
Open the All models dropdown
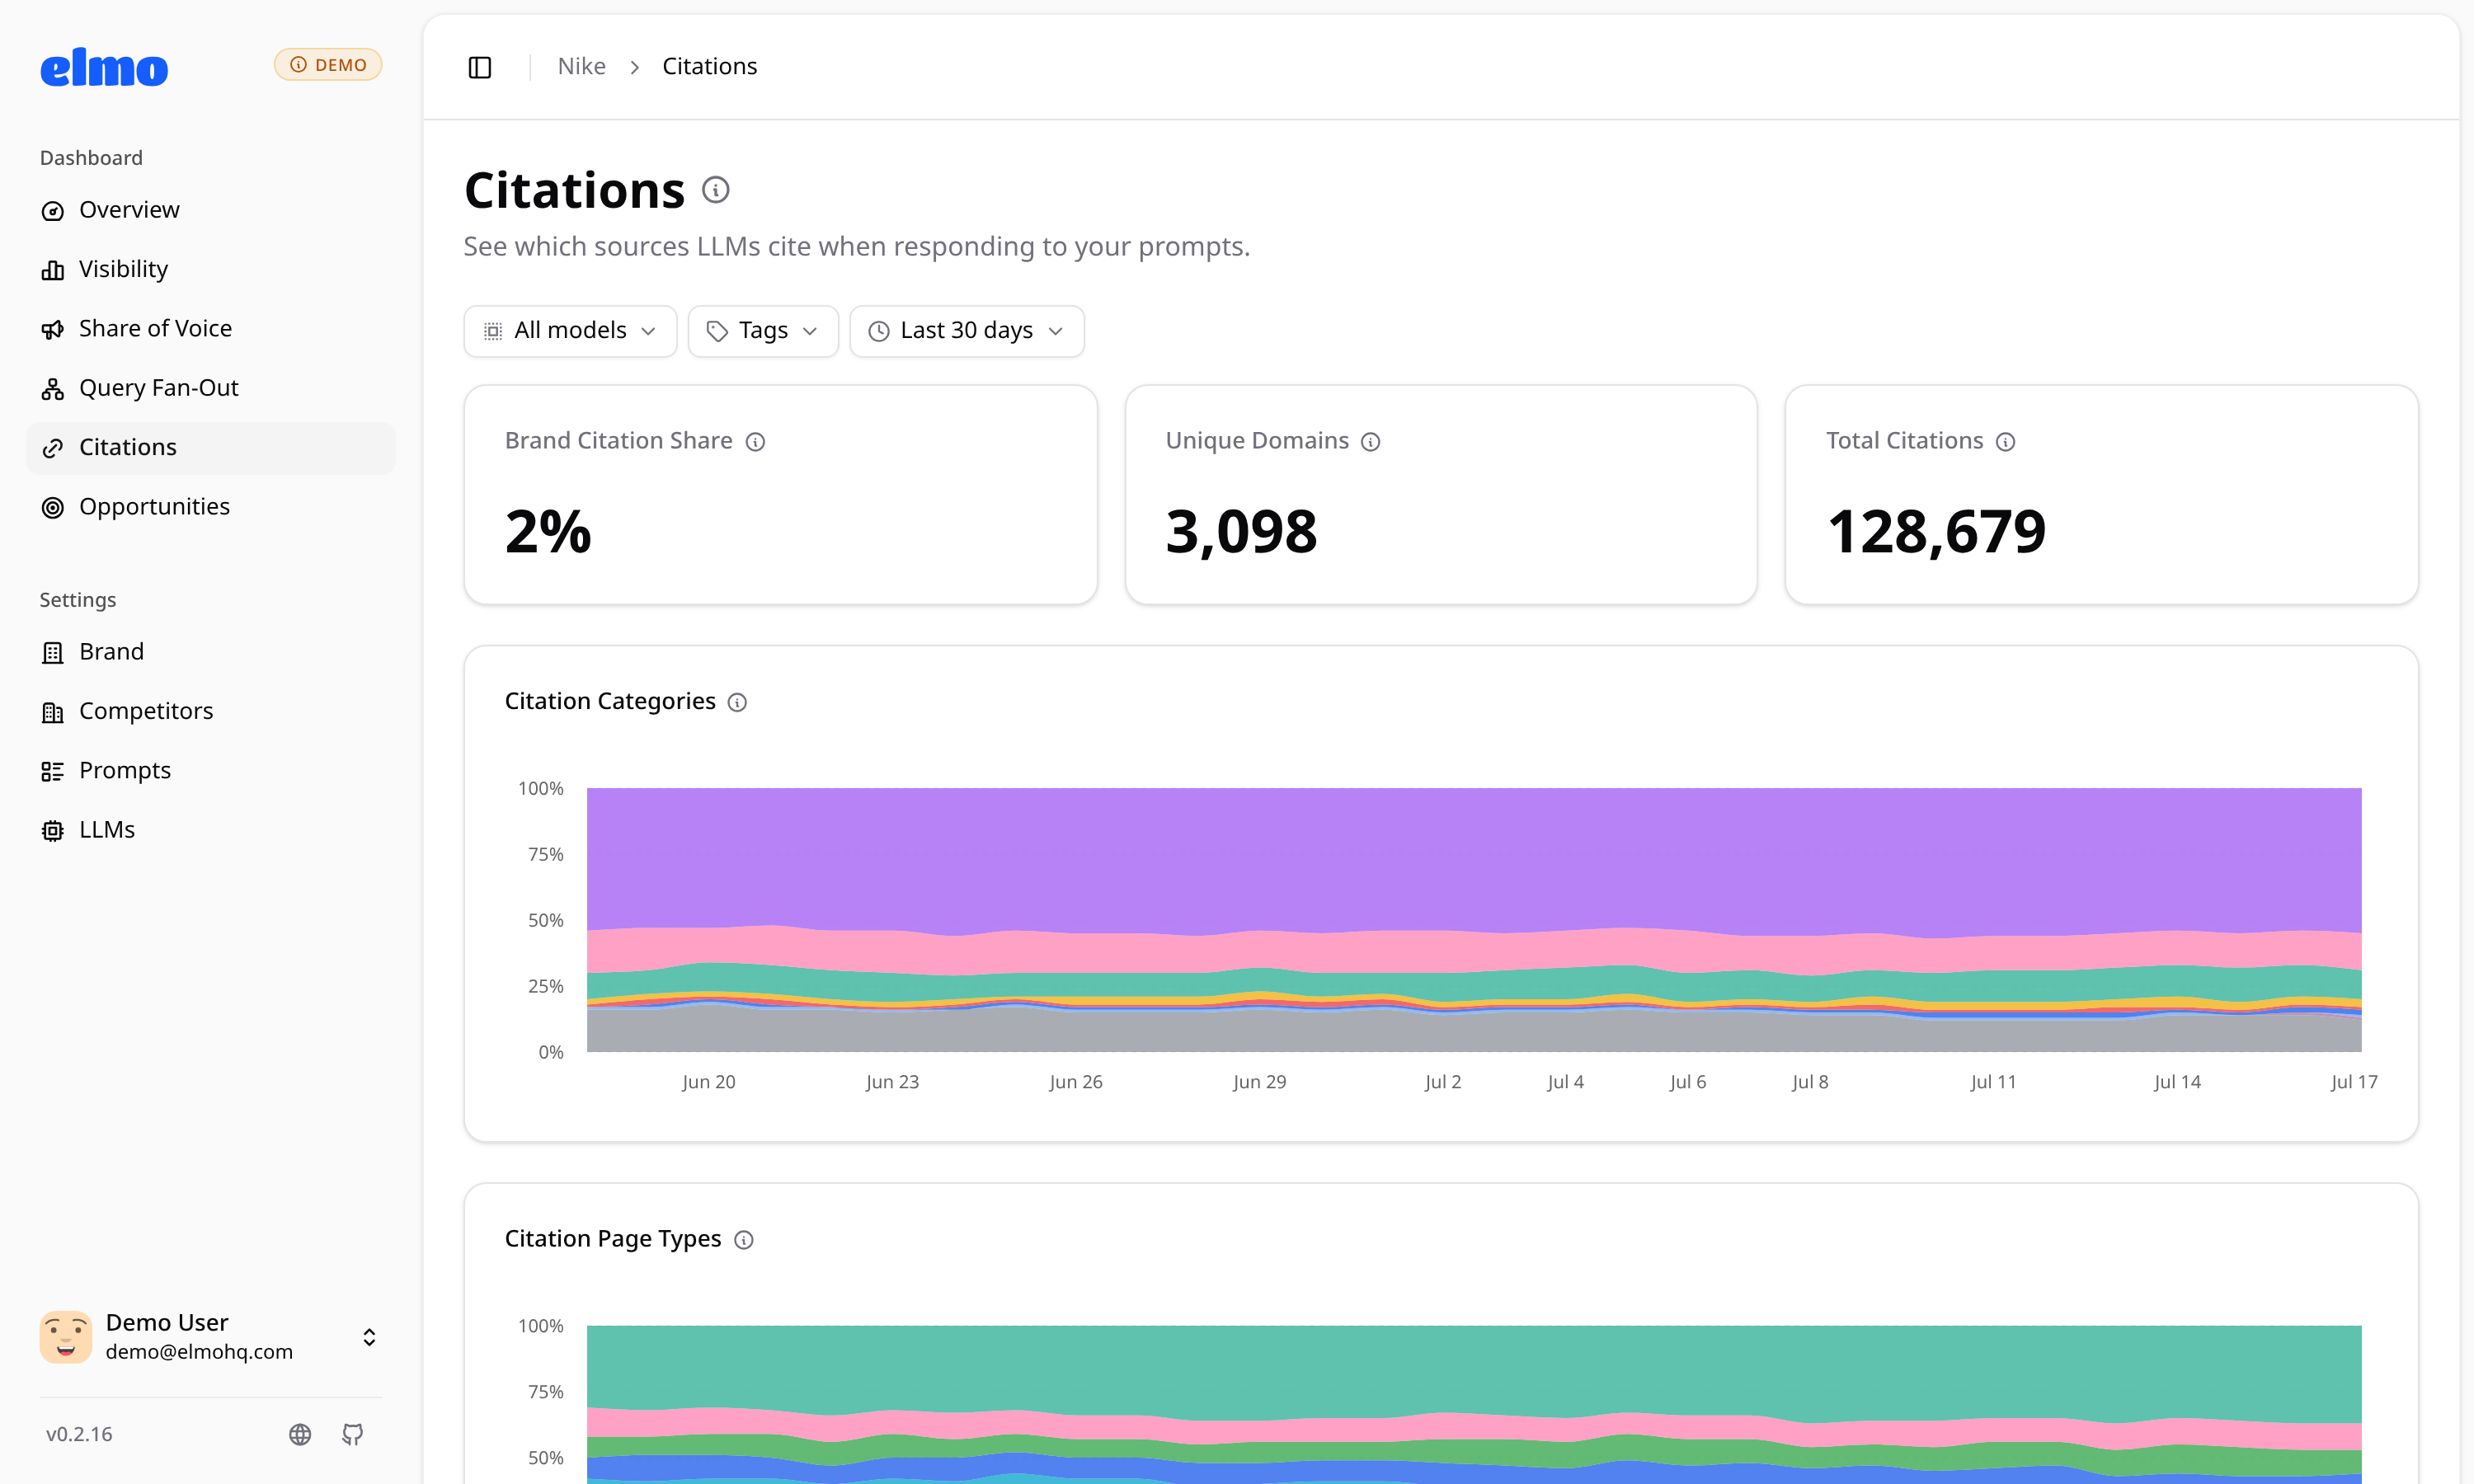coord(570,331)
